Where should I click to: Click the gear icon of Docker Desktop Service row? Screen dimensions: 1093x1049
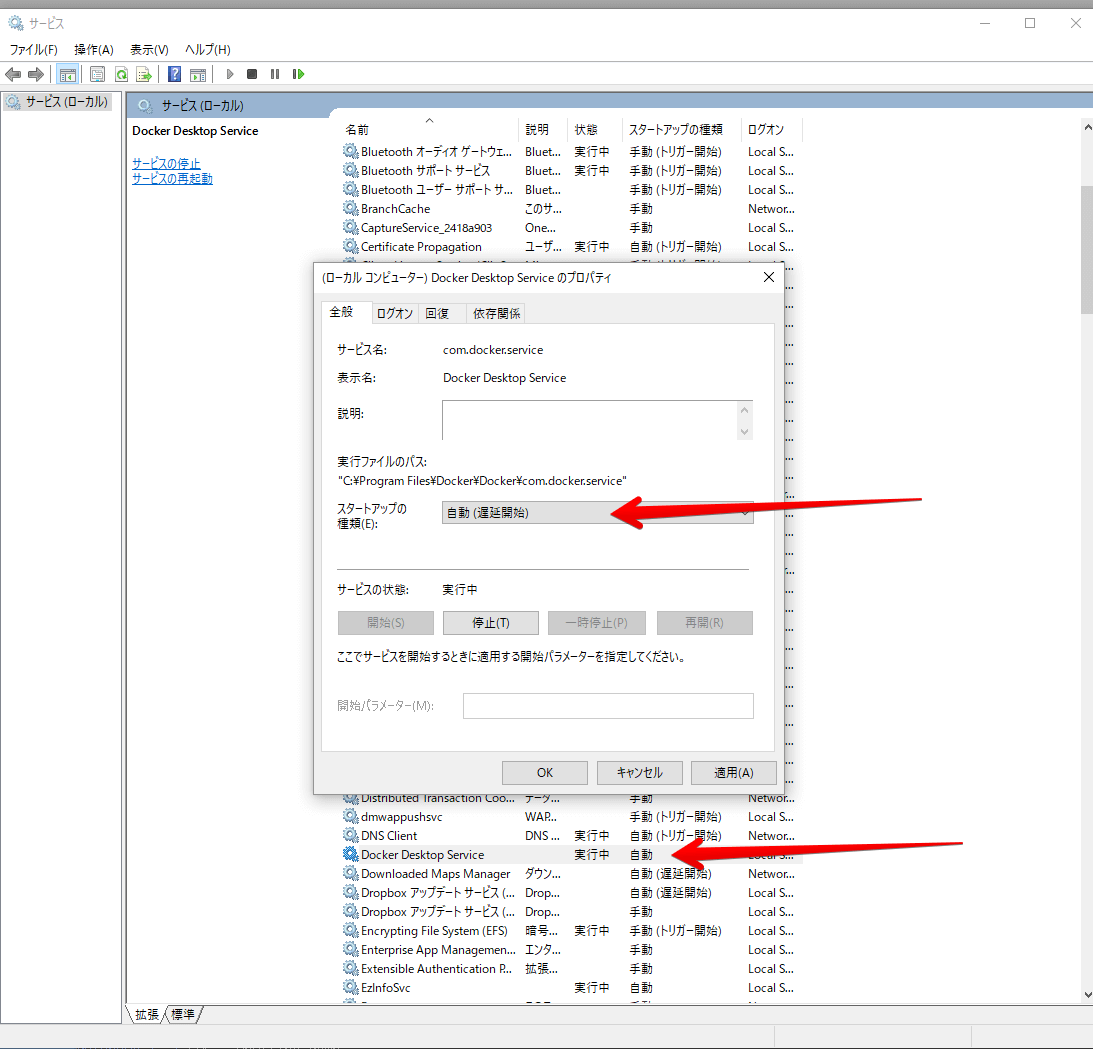coord(351,855)
